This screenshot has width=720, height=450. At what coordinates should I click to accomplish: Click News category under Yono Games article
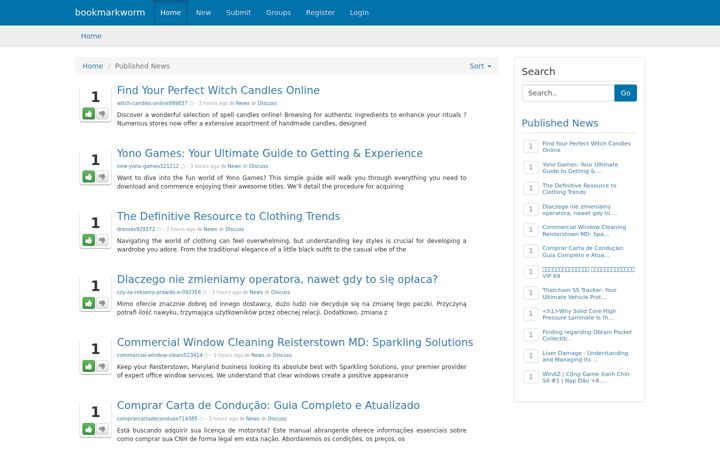point(234,166)
